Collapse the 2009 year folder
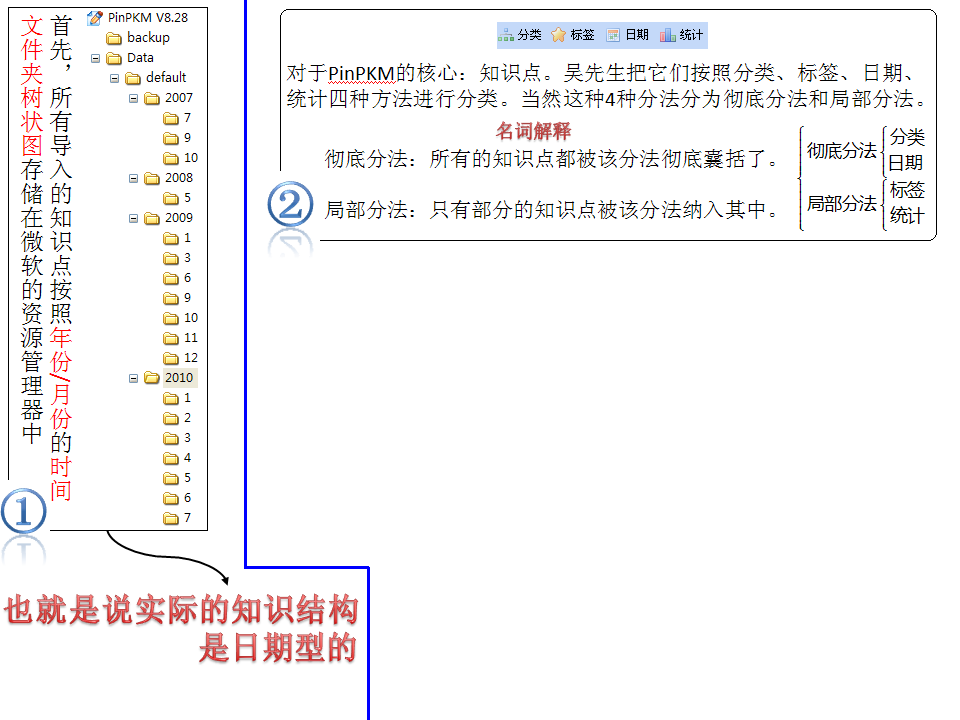 point(133,218)
